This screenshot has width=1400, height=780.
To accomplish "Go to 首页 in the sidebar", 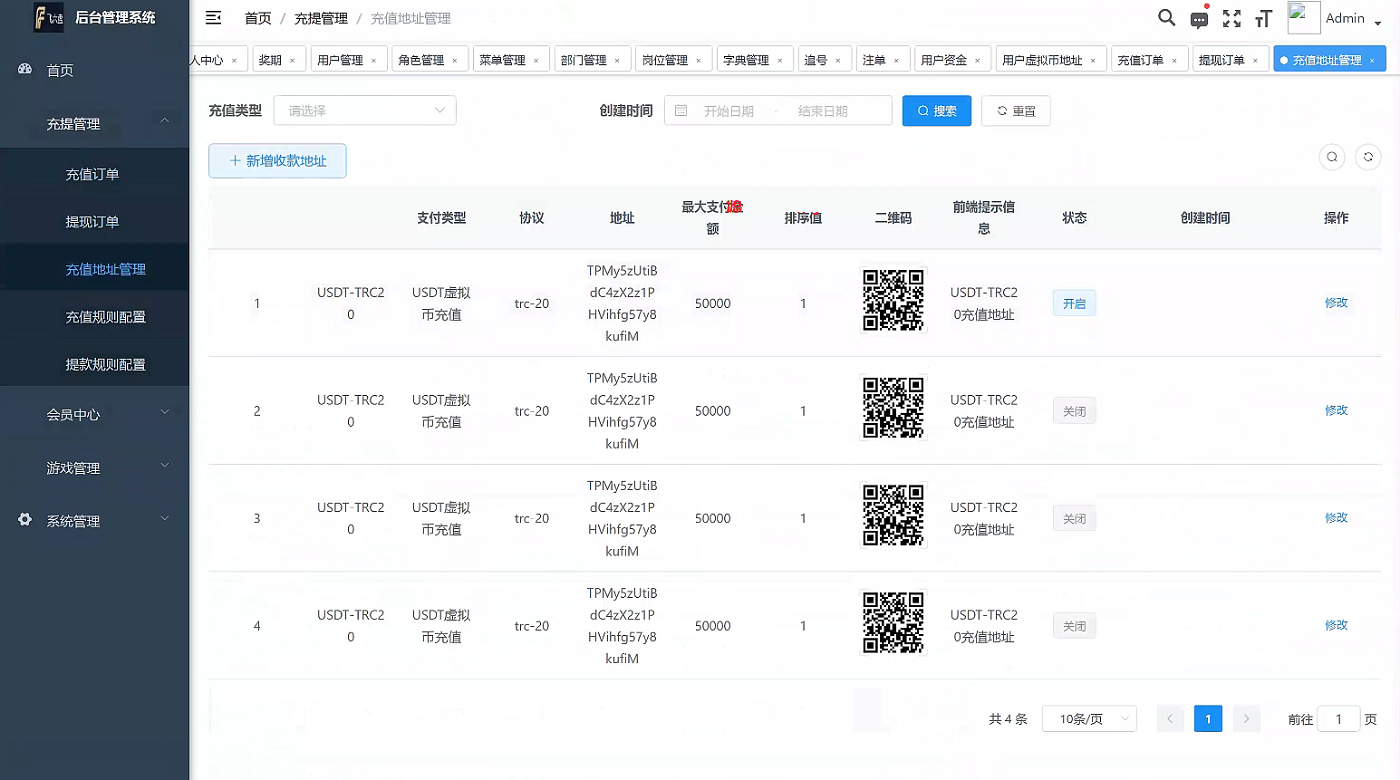I will (94, 70).
